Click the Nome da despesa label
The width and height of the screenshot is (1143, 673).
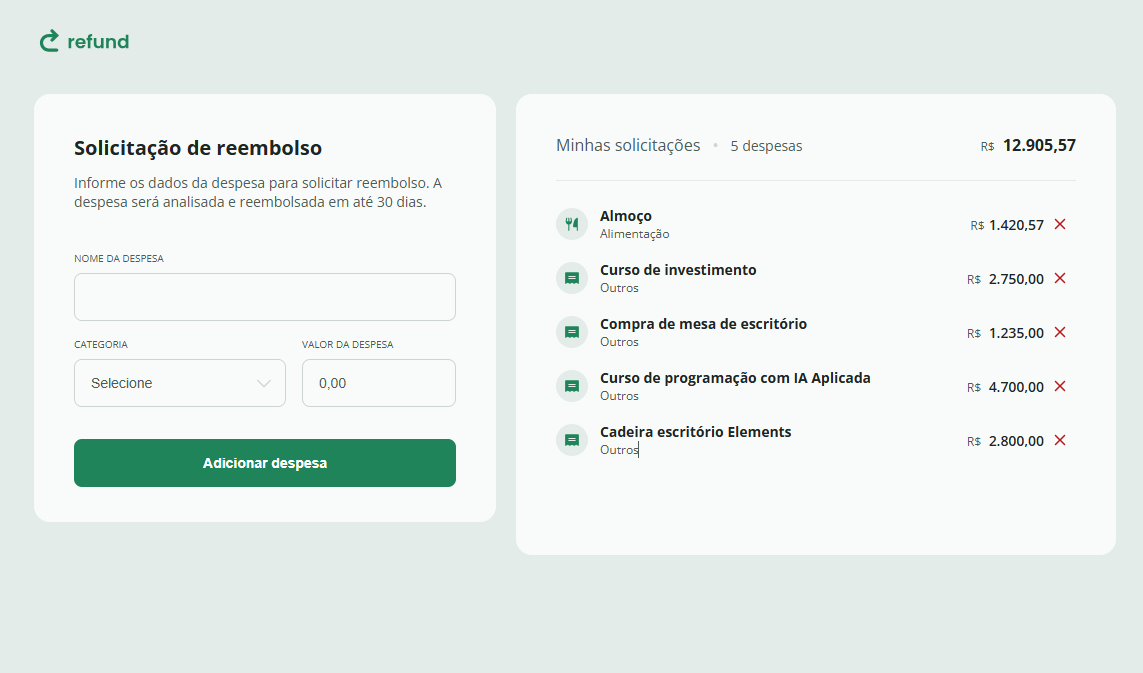click(119, 258)
